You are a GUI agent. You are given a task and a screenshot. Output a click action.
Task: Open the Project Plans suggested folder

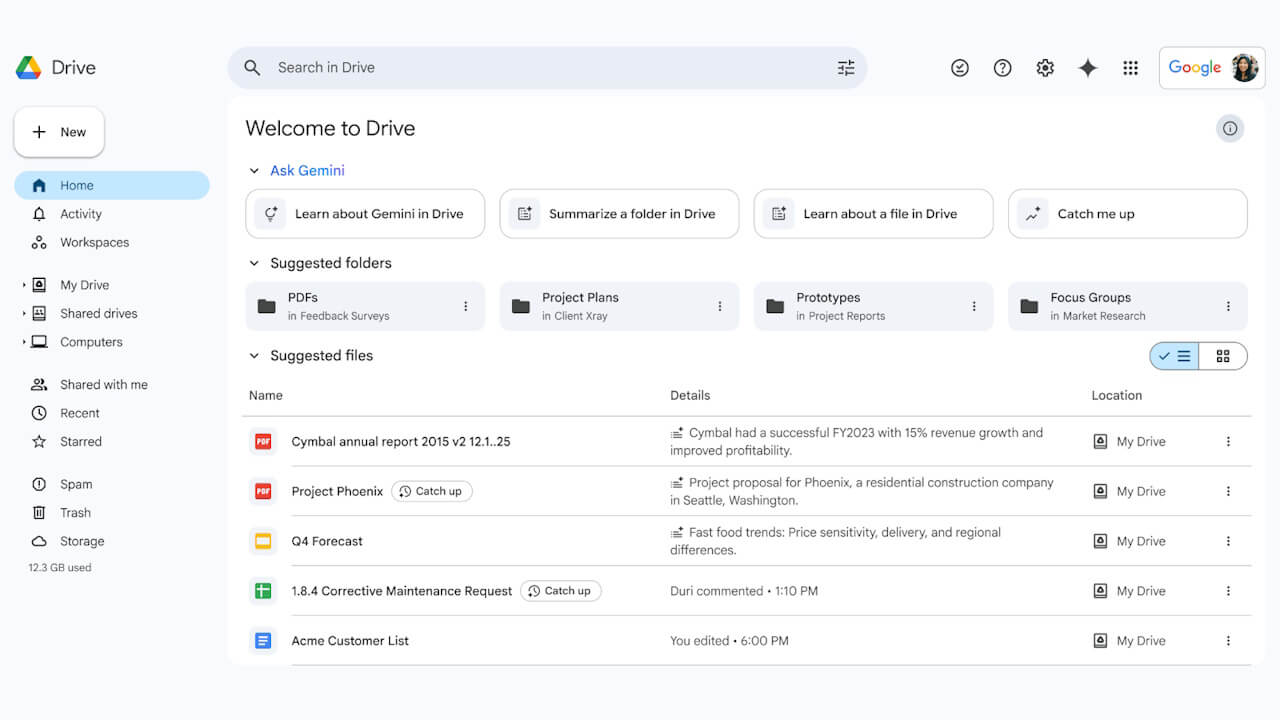coord(619,306)
